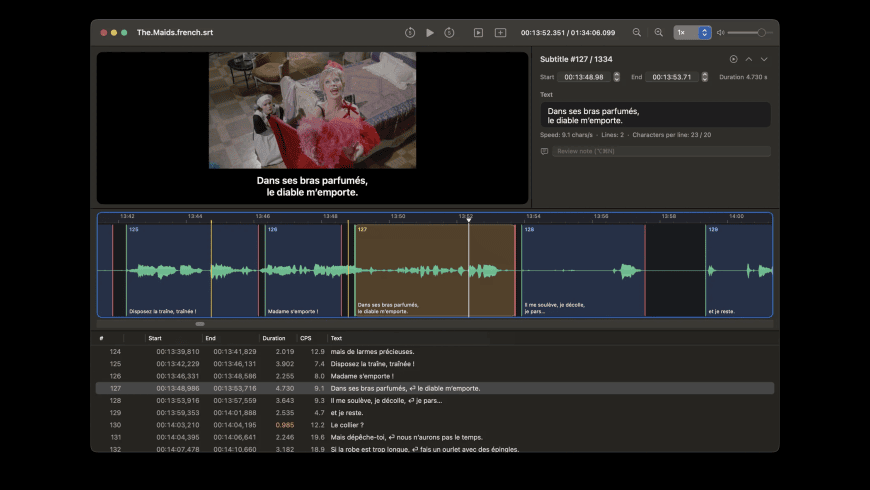Click the review note comment icon
The width and height of the screenshot is (870, 490).
tap(544, 151)
